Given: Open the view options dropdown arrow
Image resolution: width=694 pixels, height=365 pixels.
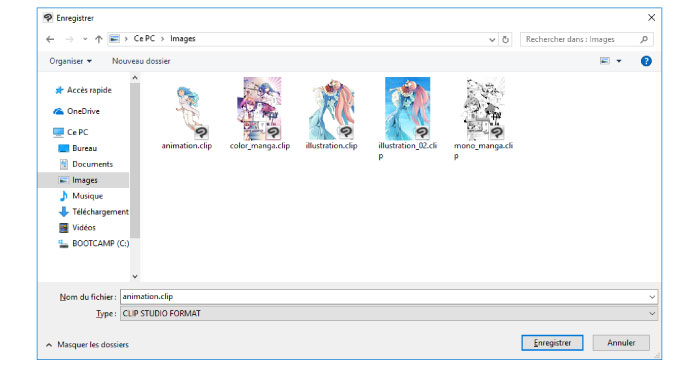Looking at the screenshot, I should point(619,61).
